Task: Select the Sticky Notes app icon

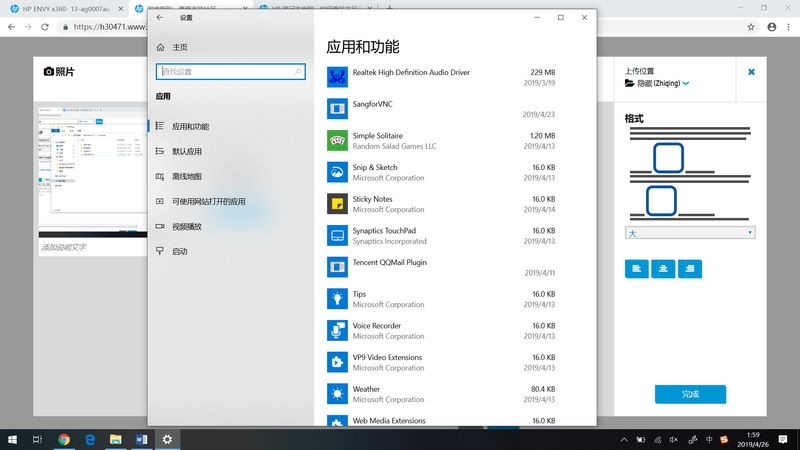Action: pos(337,204)
